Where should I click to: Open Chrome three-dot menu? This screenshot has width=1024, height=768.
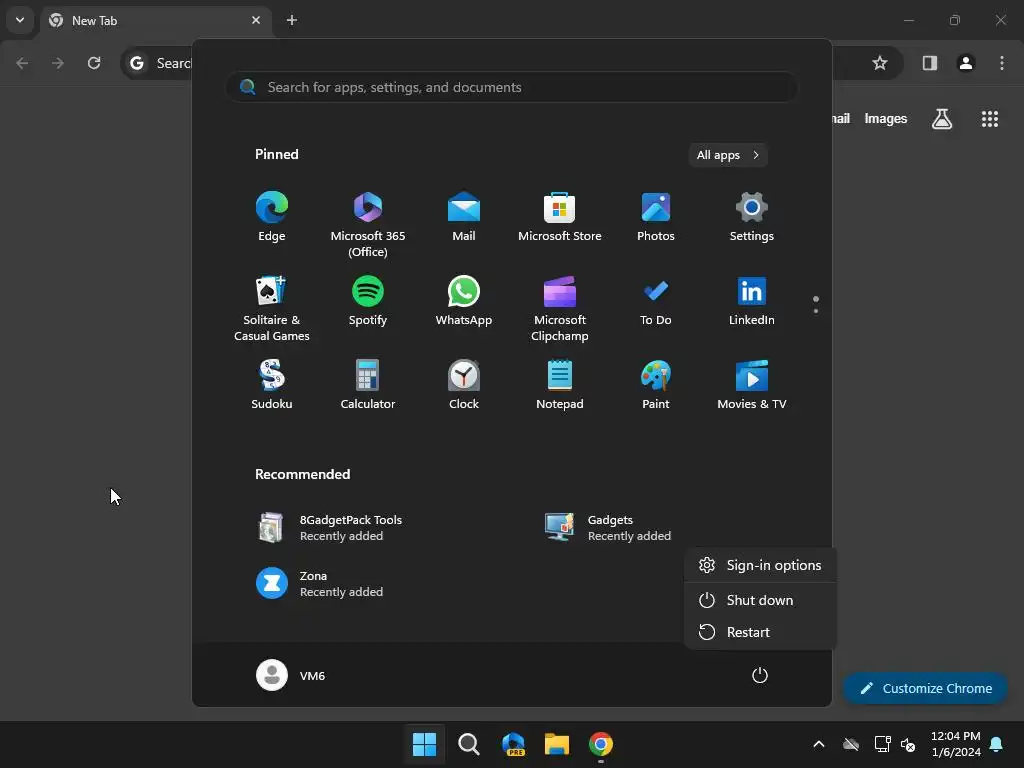coord(1002,63)
